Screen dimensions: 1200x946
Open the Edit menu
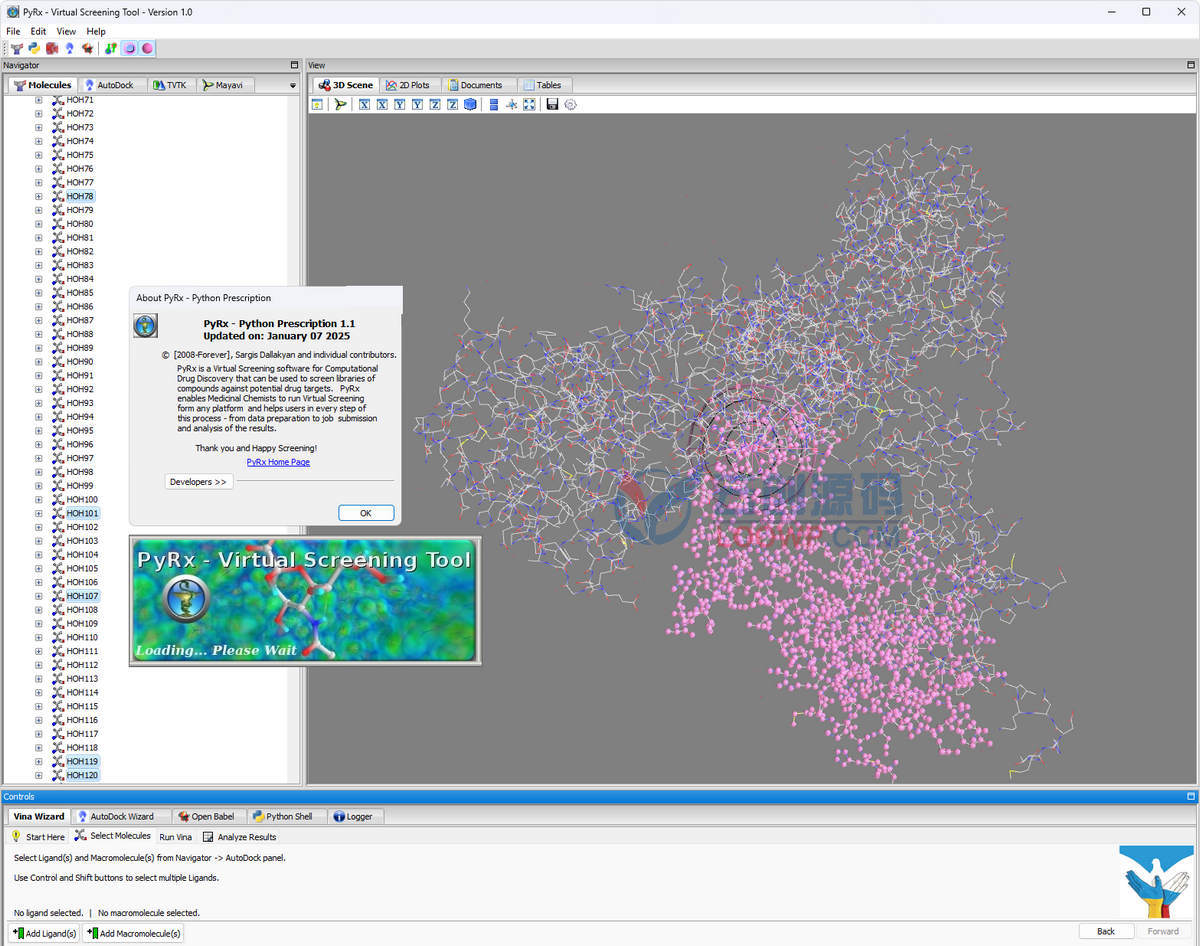click(x=38, y=31)
